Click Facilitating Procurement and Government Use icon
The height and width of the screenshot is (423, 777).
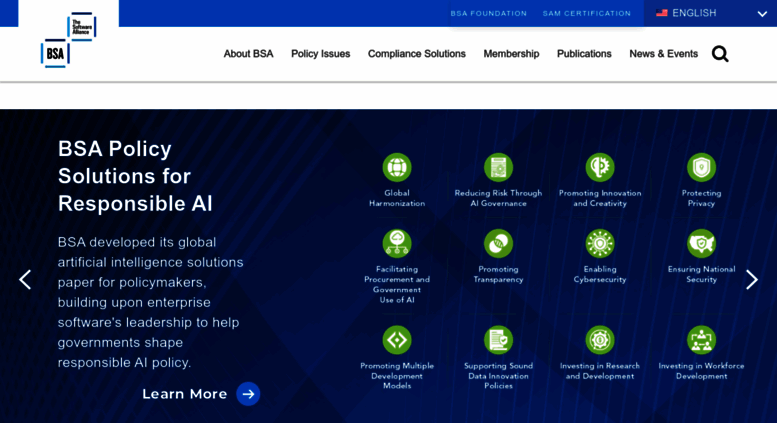coord(397,244)
